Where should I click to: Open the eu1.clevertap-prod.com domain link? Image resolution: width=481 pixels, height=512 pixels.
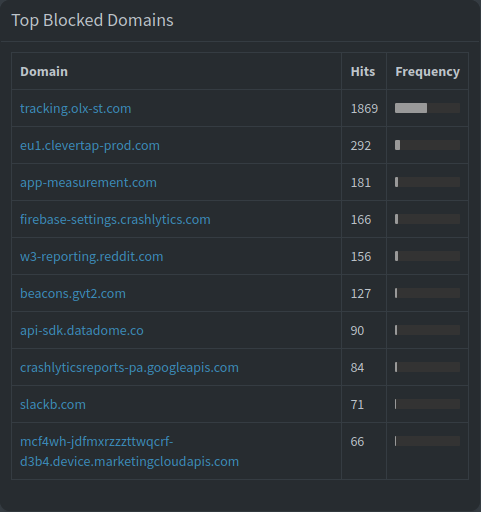90,146
